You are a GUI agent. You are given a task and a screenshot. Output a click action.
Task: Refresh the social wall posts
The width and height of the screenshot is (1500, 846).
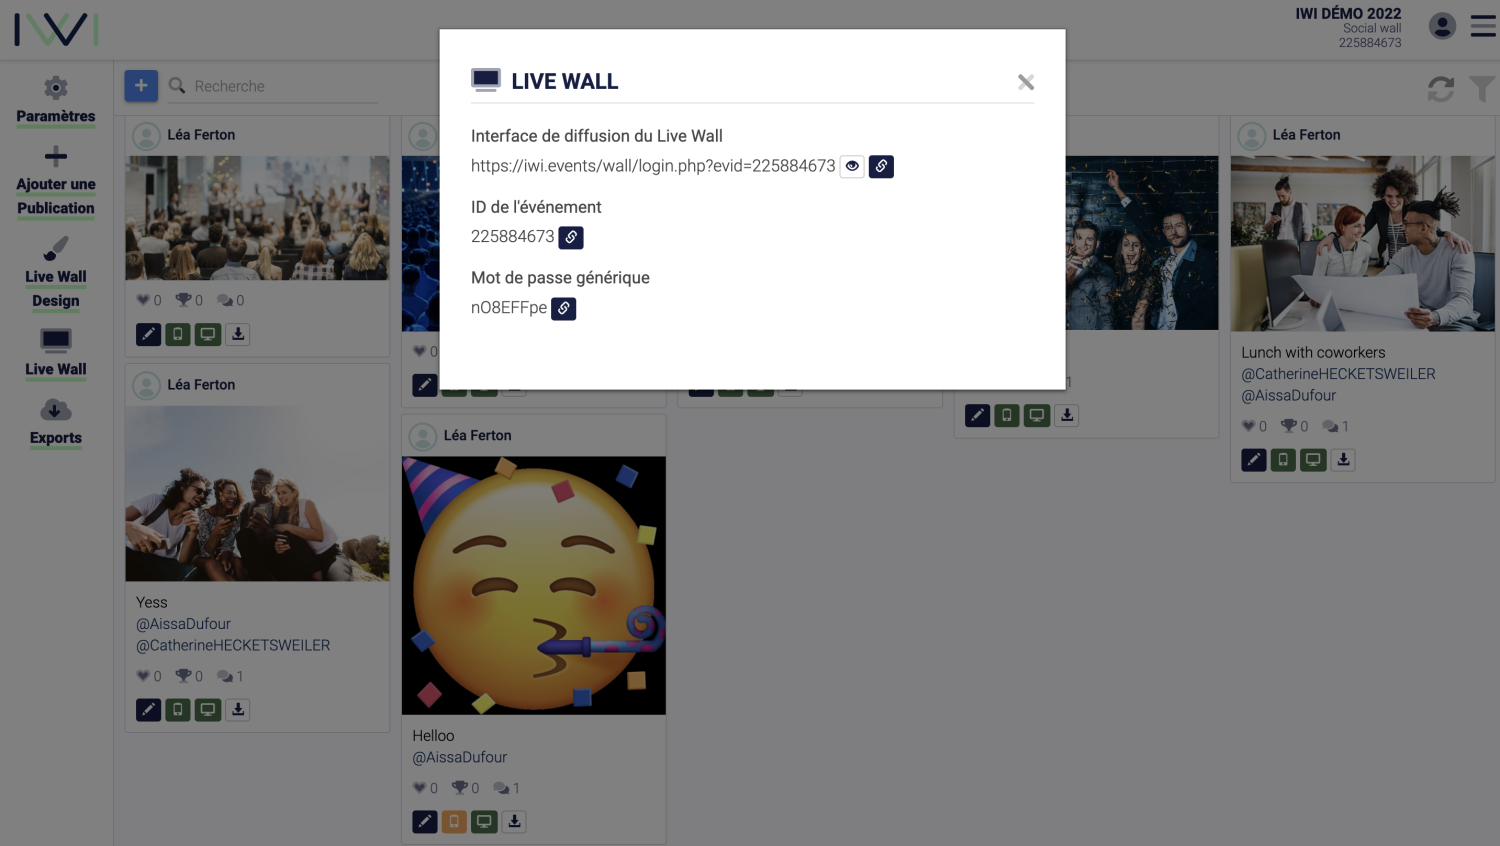tap(1441, 89)
